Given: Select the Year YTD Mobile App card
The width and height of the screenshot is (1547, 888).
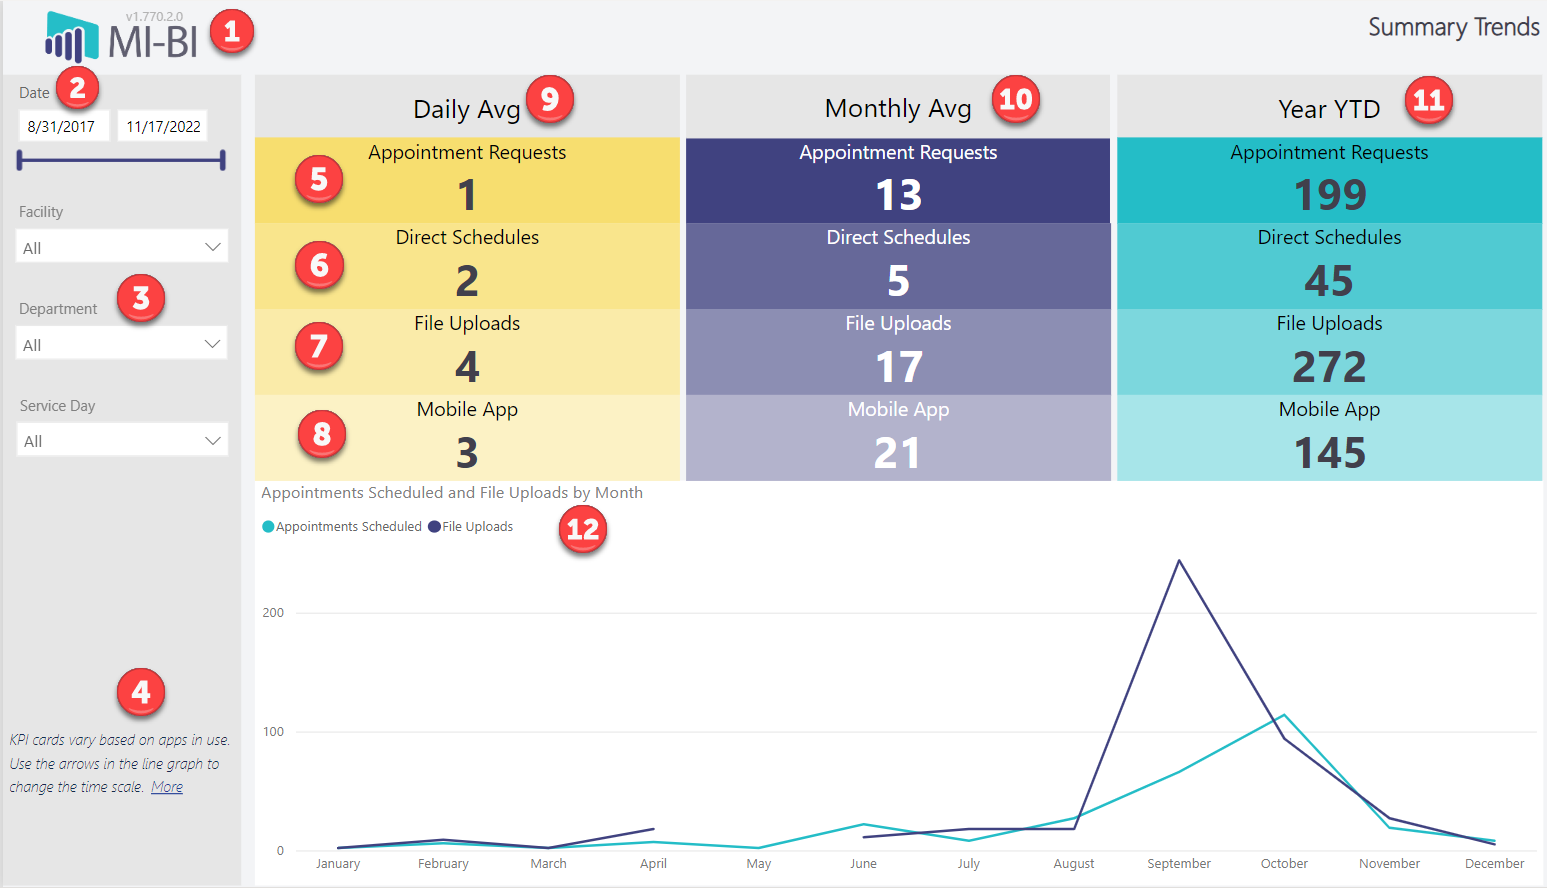Looking at the screenshot, I should [1329, 437].
